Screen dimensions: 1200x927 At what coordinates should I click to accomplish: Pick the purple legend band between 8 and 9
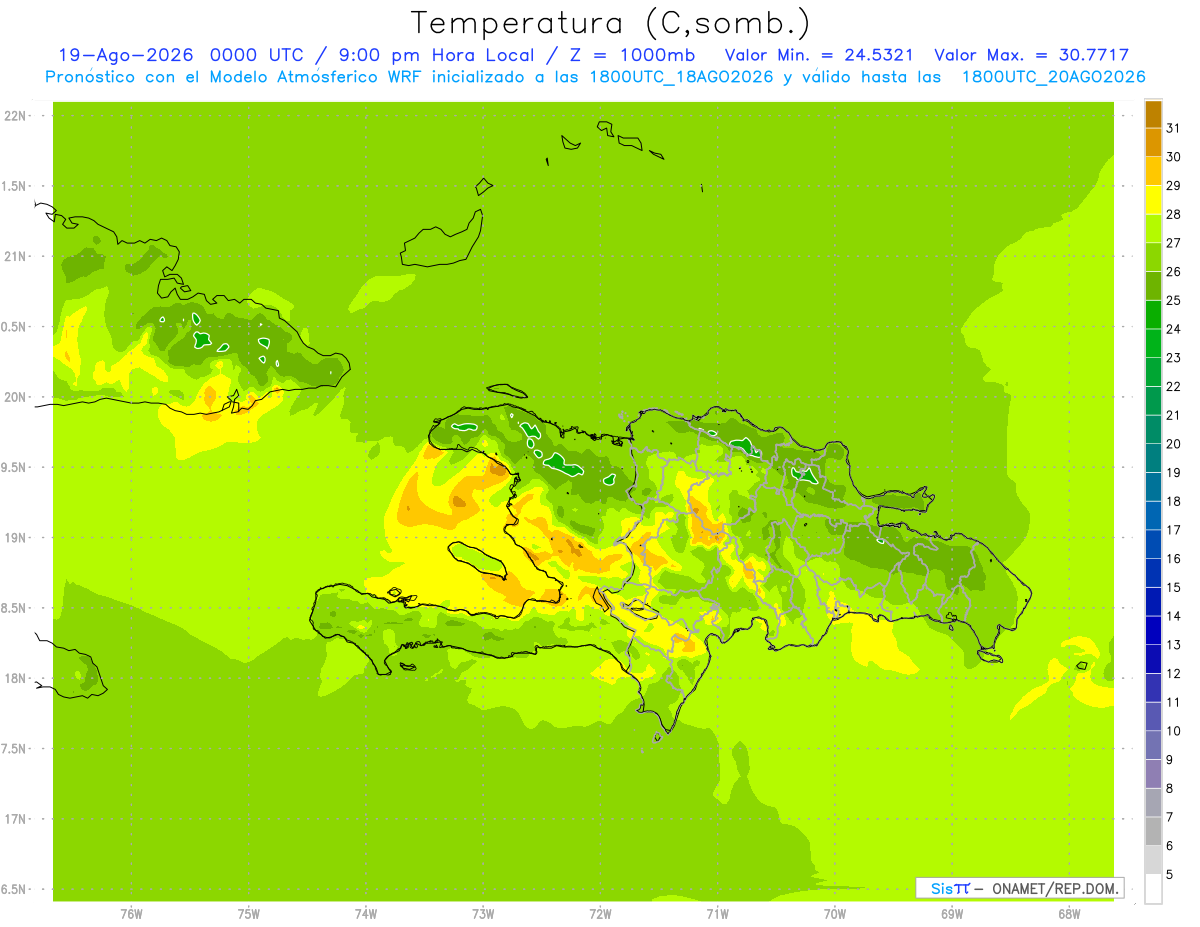click(1153, 774)
